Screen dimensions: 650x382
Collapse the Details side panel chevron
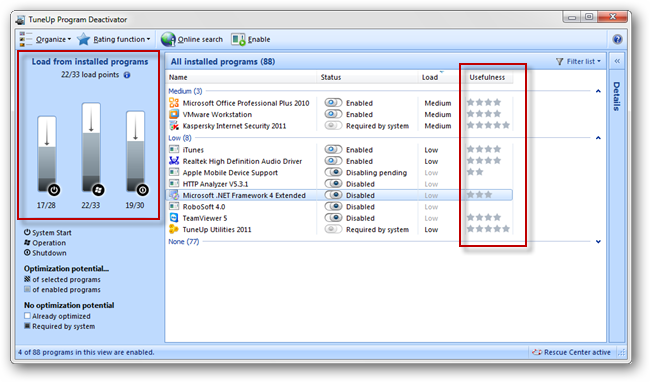[617, 61]
